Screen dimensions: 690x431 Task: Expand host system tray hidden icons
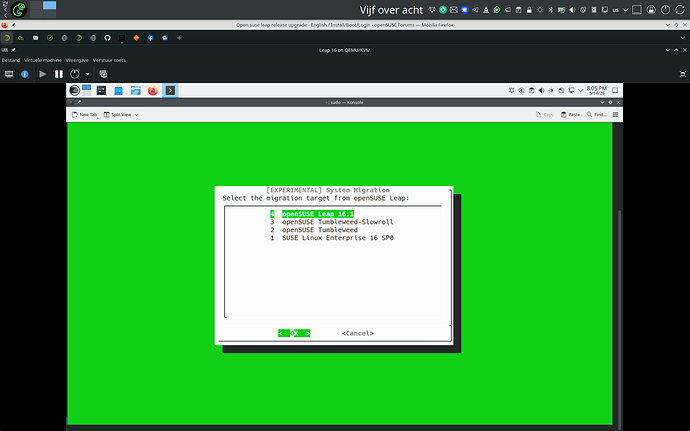[x=625, y=10]
